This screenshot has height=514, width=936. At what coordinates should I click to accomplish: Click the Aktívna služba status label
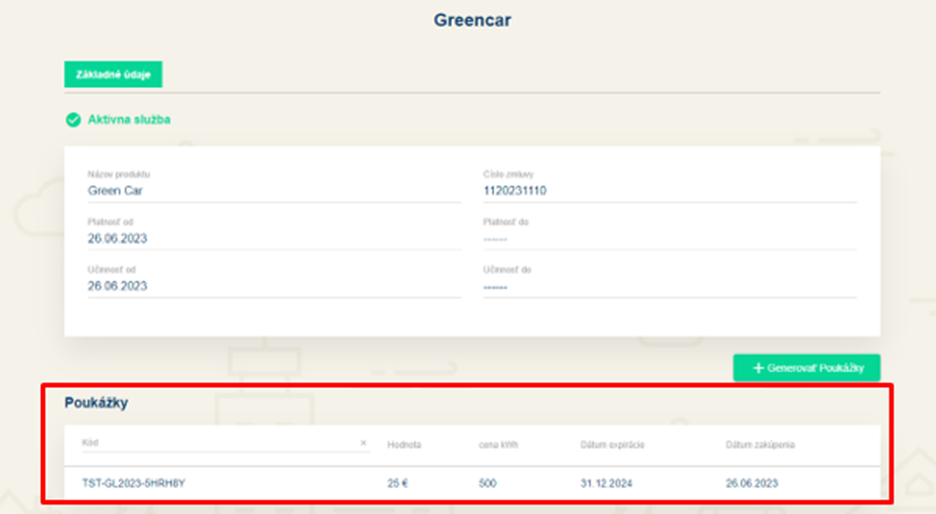(129, 119)
